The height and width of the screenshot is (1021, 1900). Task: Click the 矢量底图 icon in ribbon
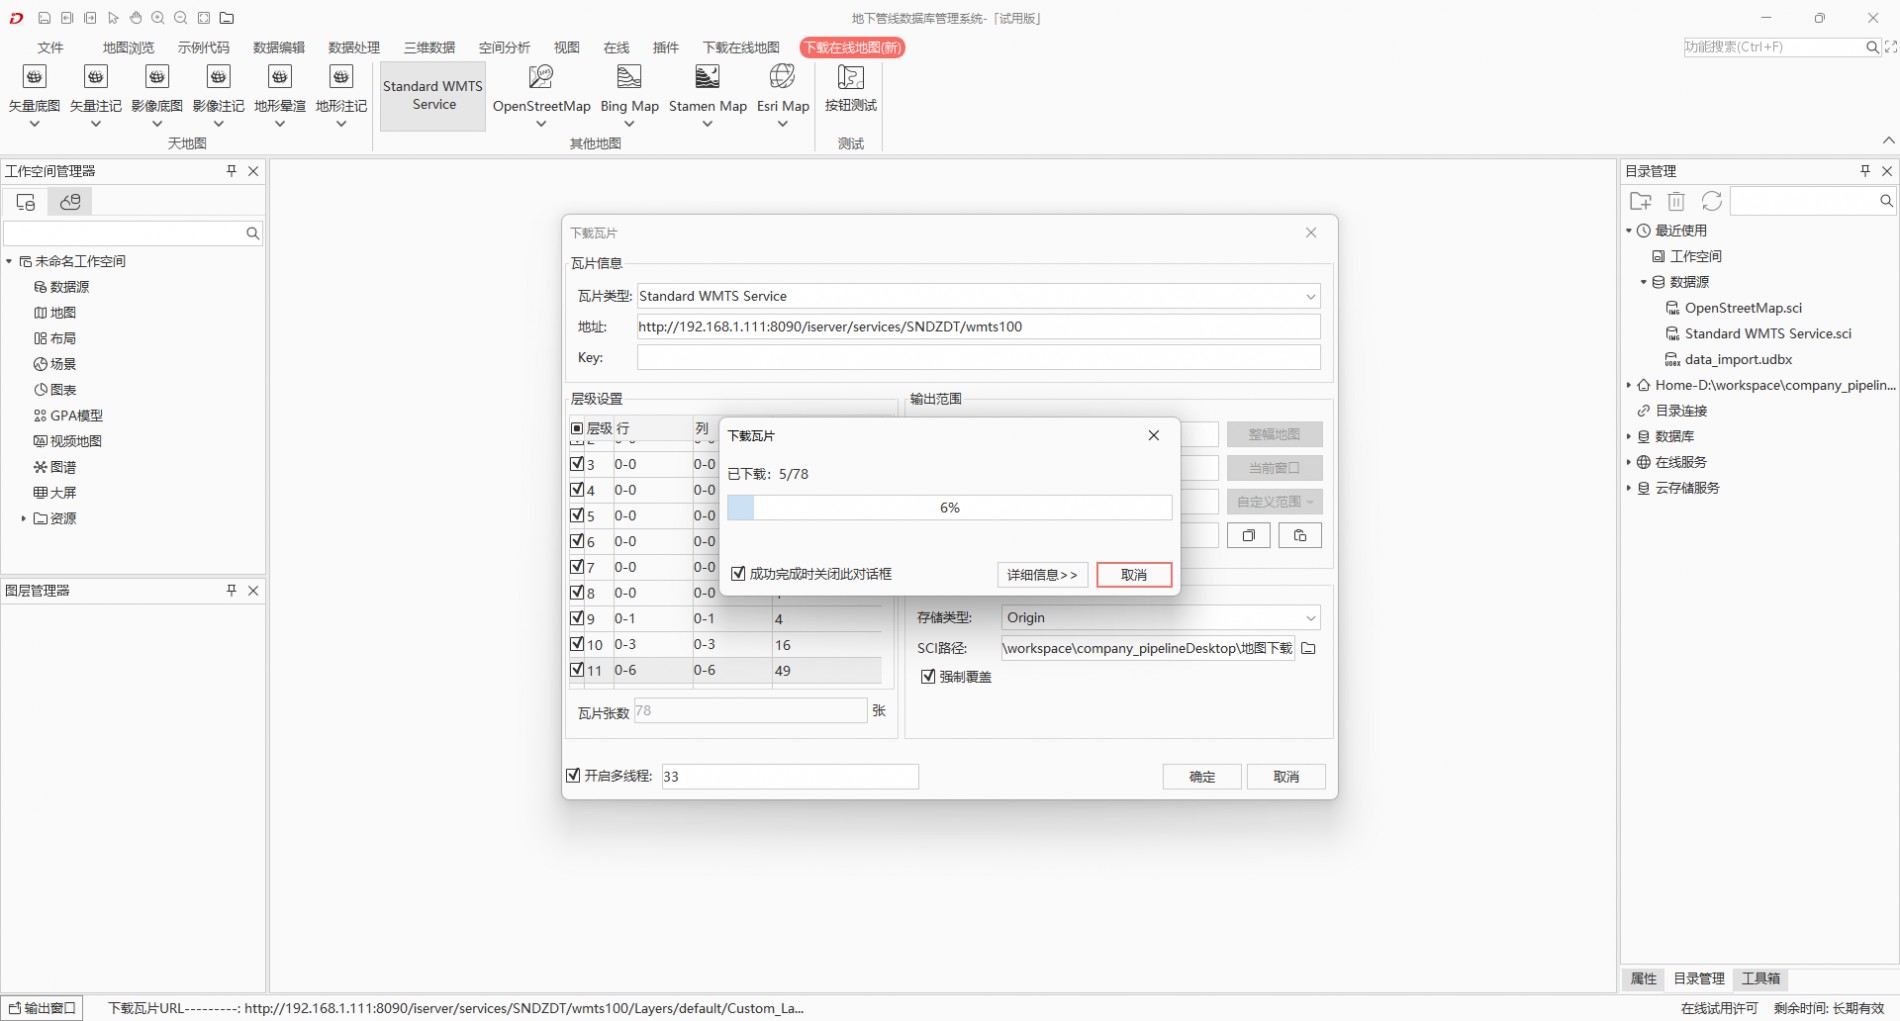tap(34, 78)
